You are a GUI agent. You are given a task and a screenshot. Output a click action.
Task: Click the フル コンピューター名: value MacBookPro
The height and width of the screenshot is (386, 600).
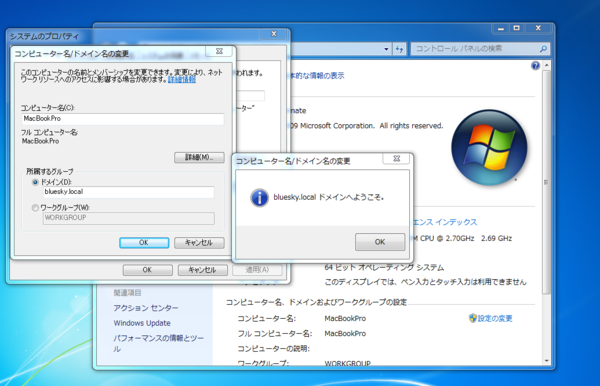(x=345, y=334)
